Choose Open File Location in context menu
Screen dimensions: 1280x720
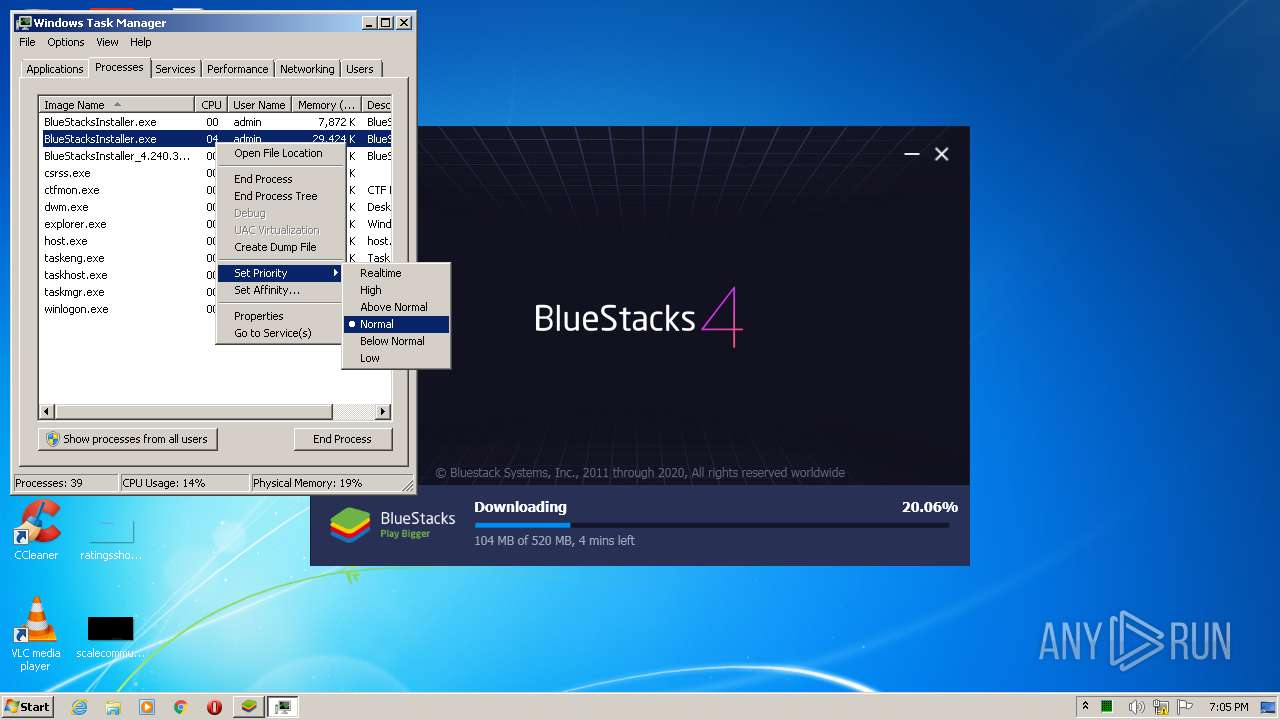[x=278, y=153]
